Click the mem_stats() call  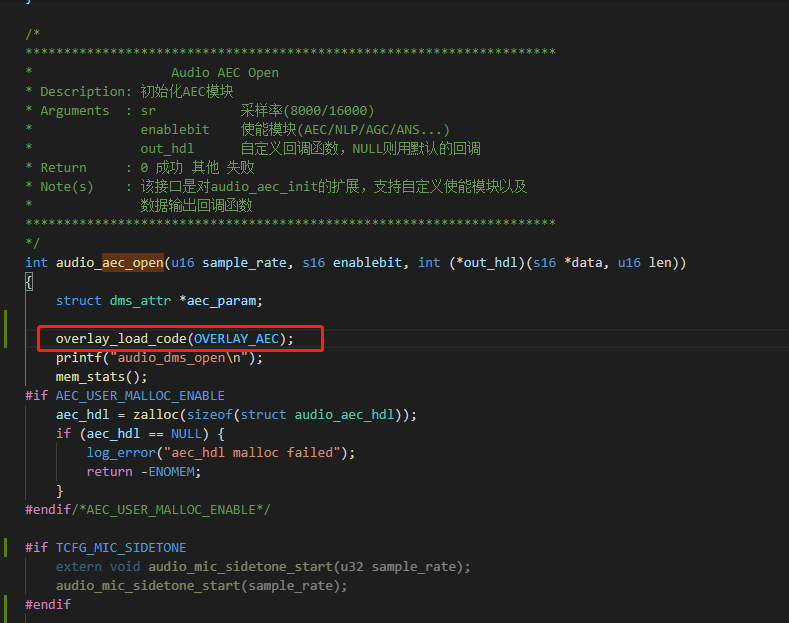[x=101, y=377]
